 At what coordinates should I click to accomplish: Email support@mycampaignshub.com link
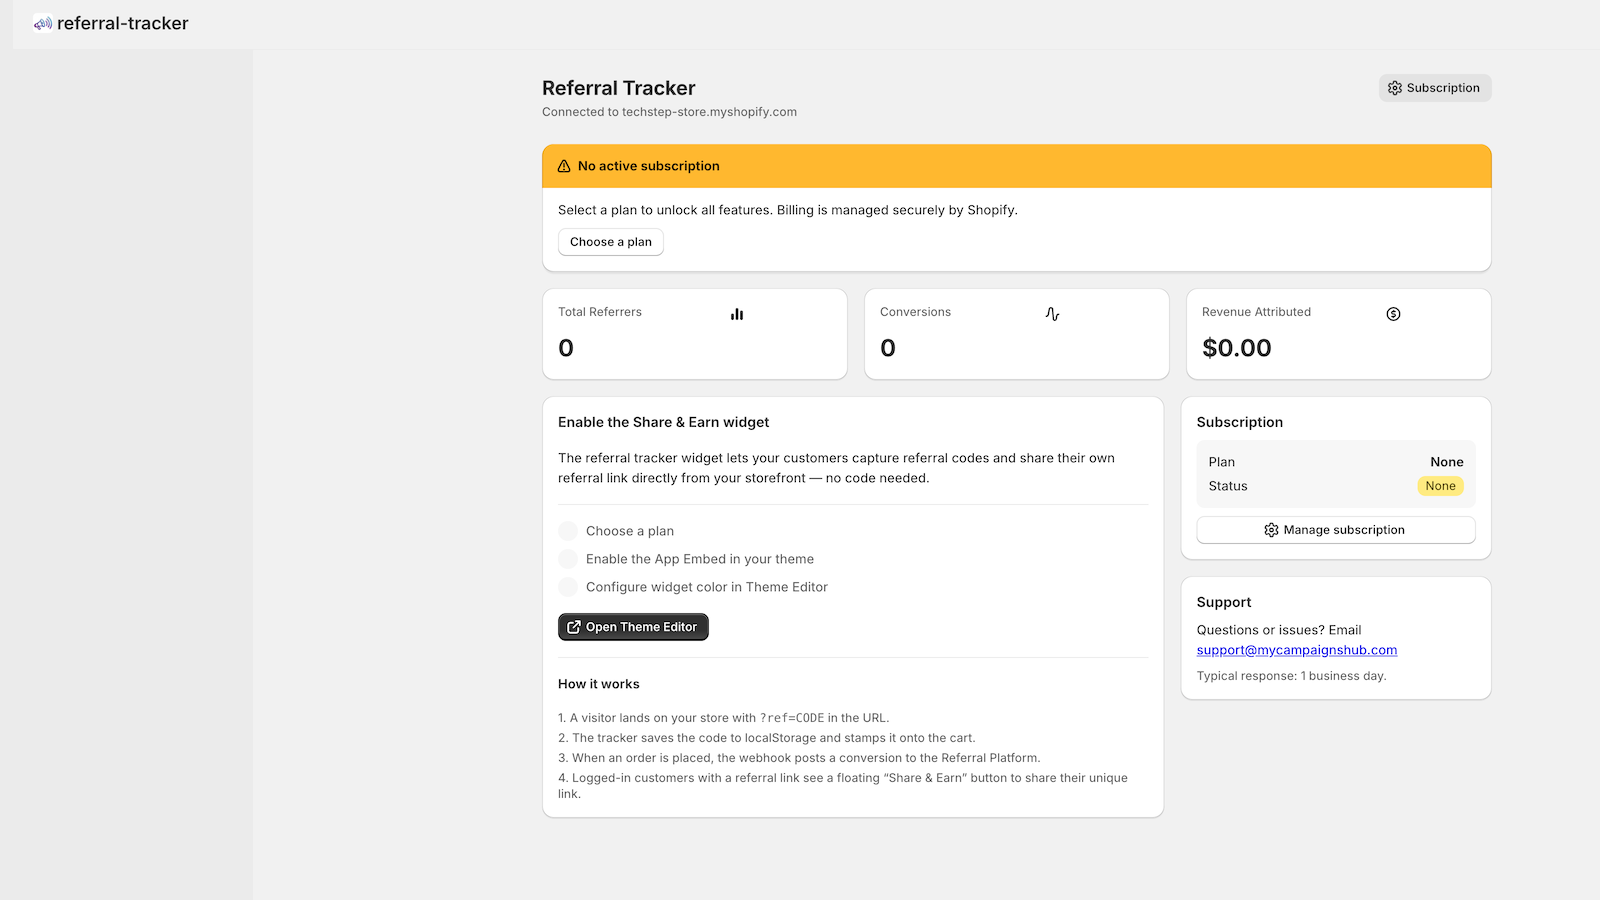pos(1297,650)
